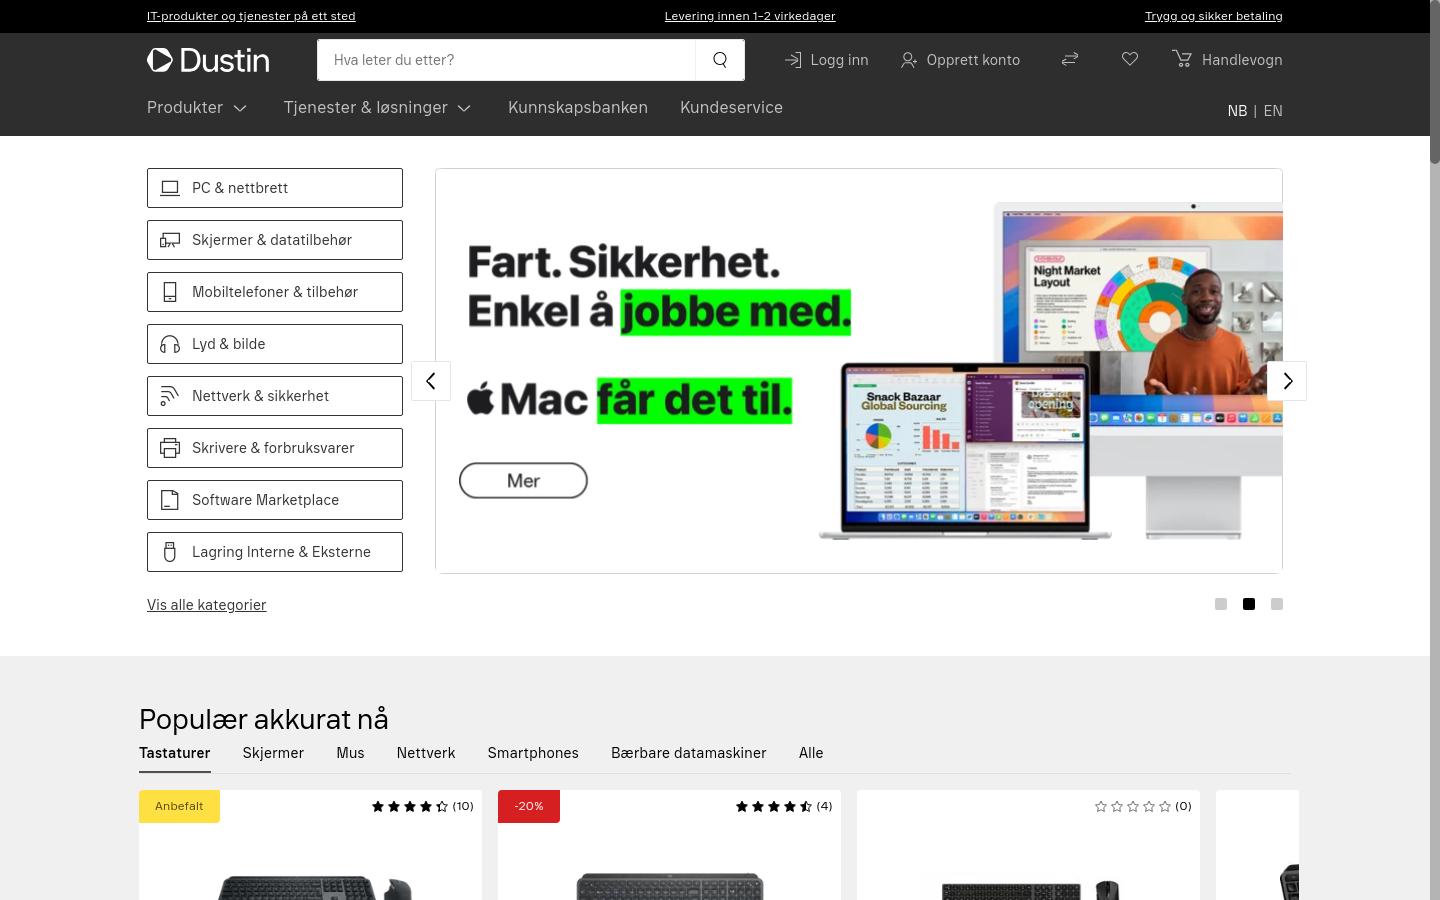Click the login arrow icon
The height and width of the screenshot is (900, 1440).
point(793,60)
